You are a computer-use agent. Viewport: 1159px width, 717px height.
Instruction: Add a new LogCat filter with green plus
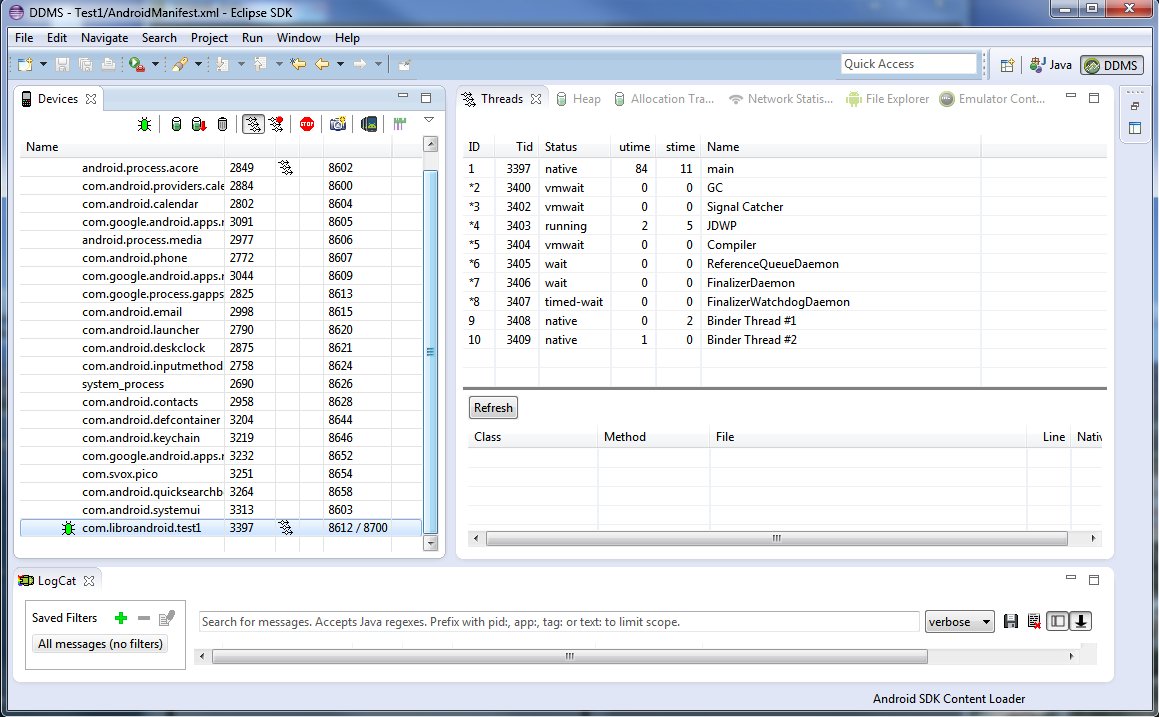coord(121,618)
